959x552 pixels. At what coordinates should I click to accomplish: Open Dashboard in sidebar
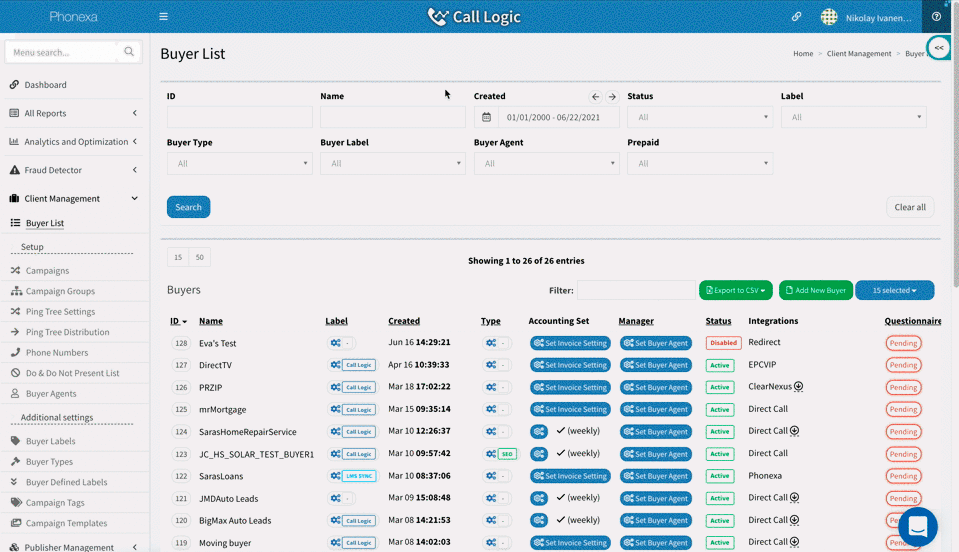pyautogui.click(x=45, y=85)
